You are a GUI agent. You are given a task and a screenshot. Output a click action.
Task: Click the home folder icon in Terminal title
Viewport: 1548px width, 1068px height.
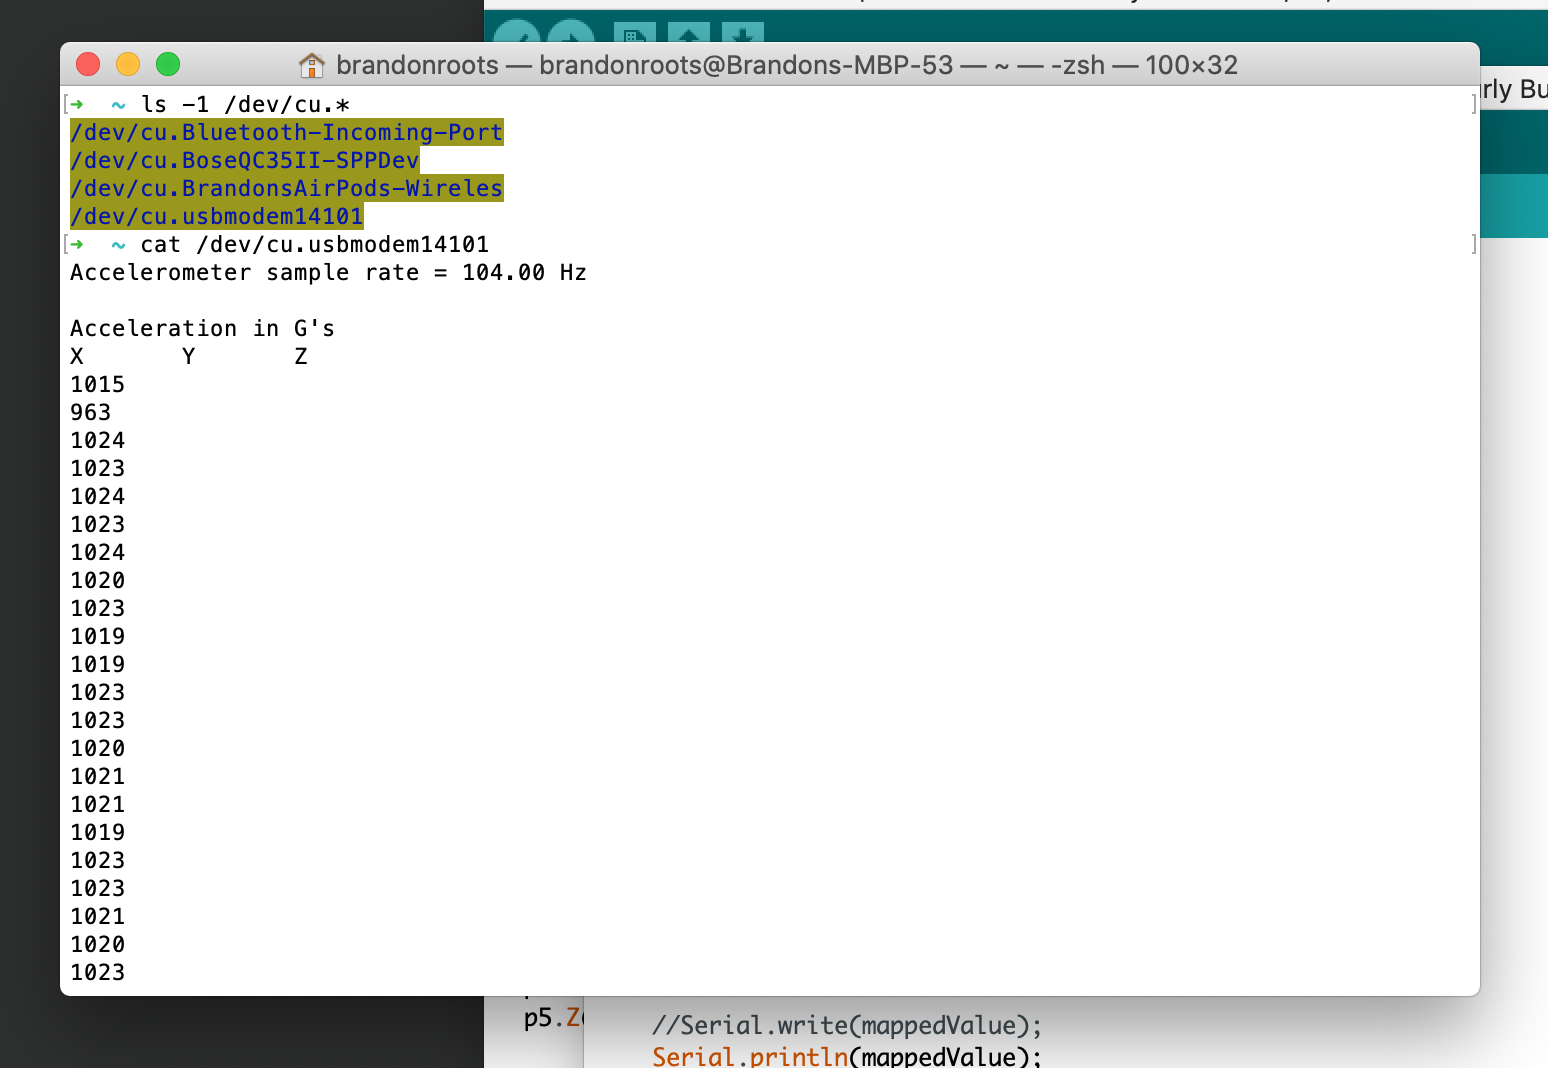[312, 65]
